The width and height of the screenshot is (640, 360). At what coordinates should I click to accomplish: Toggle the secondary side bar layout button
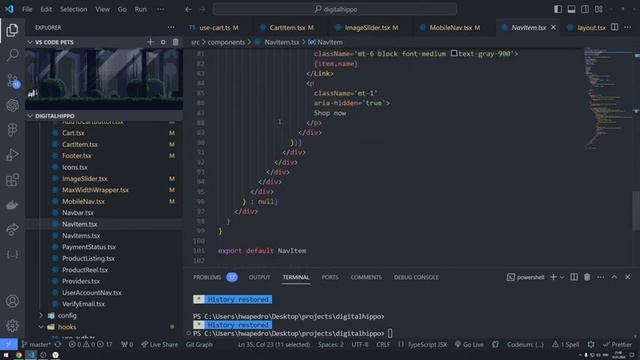click(x=585, y=9)
